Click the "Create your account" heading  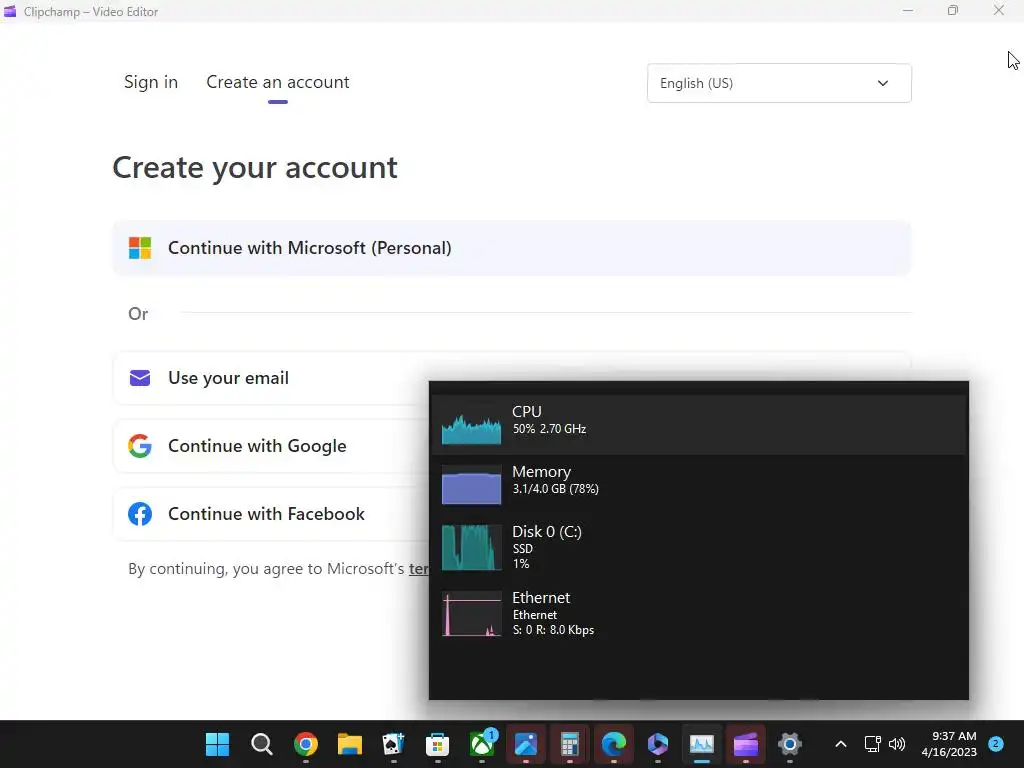255,168
